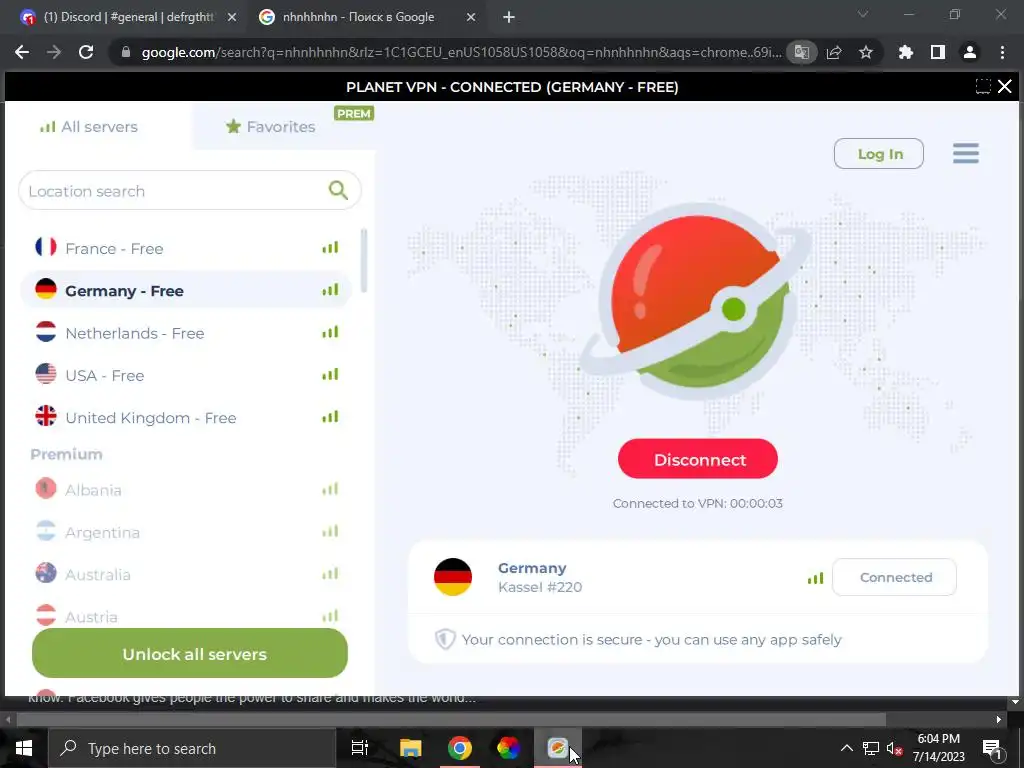
Task: Select the Google search results tab
Action: 358,17
